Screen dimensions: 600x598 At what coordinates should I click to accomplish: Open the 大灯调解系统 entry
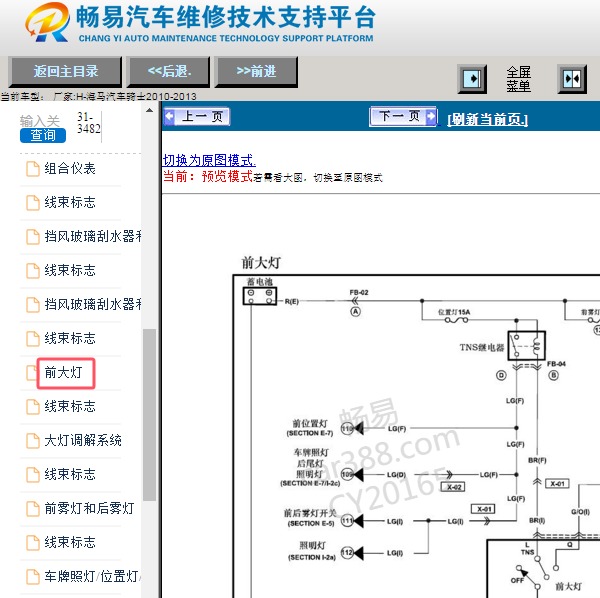coord(83,440)
